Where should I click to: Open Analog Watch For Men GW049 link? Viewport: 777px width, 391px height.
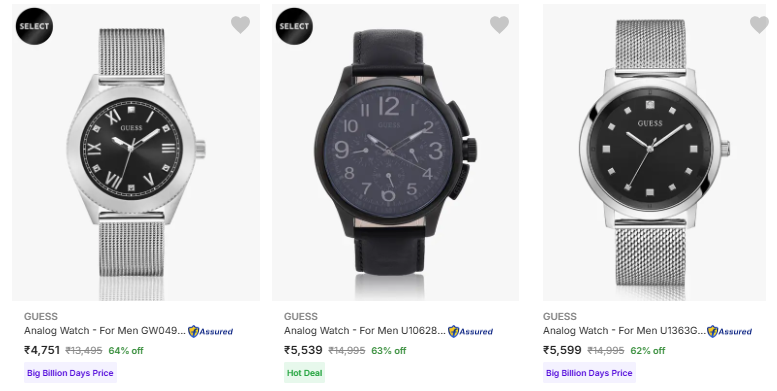105,331
